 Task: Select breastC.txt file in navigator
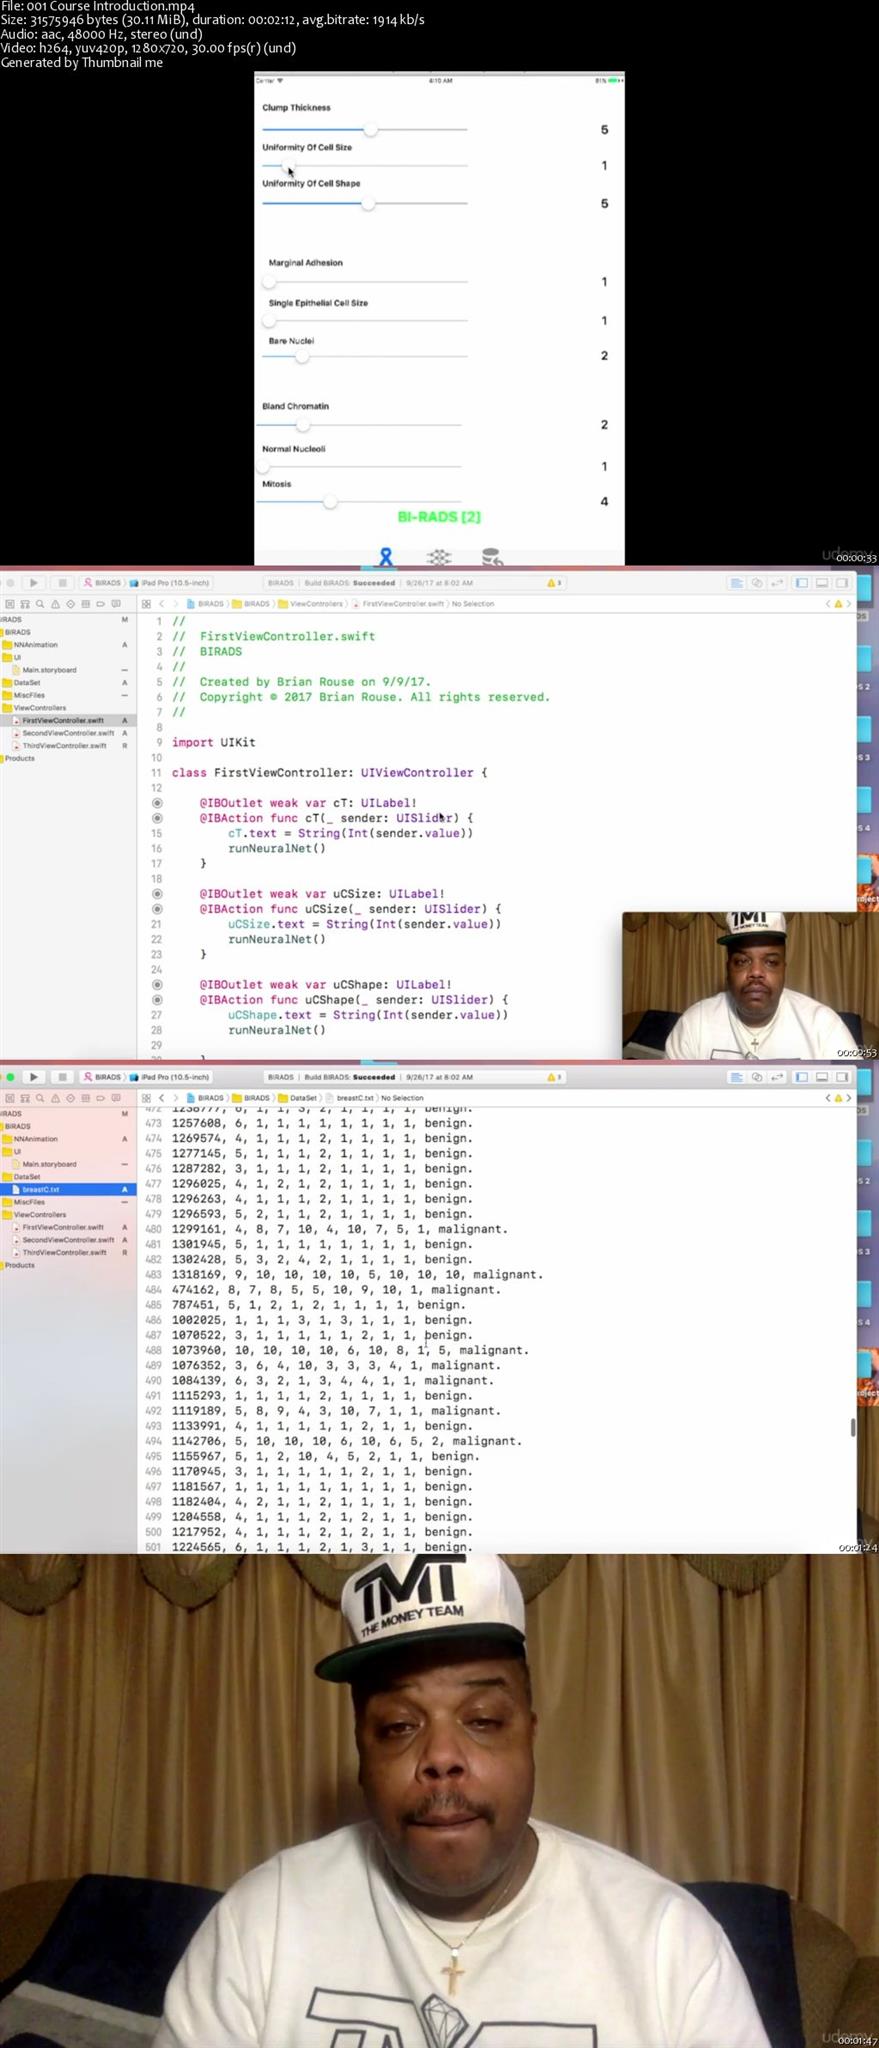coord(66,1189)
